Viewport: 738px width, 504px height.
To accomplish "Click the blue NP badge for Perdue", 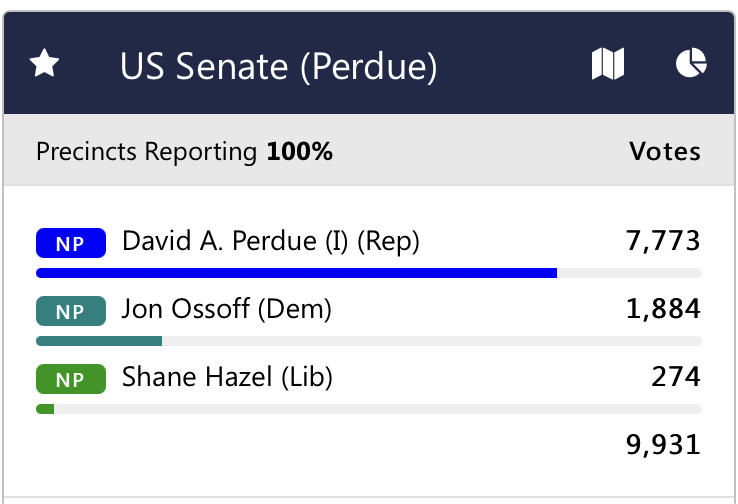I will pos(71,243).
